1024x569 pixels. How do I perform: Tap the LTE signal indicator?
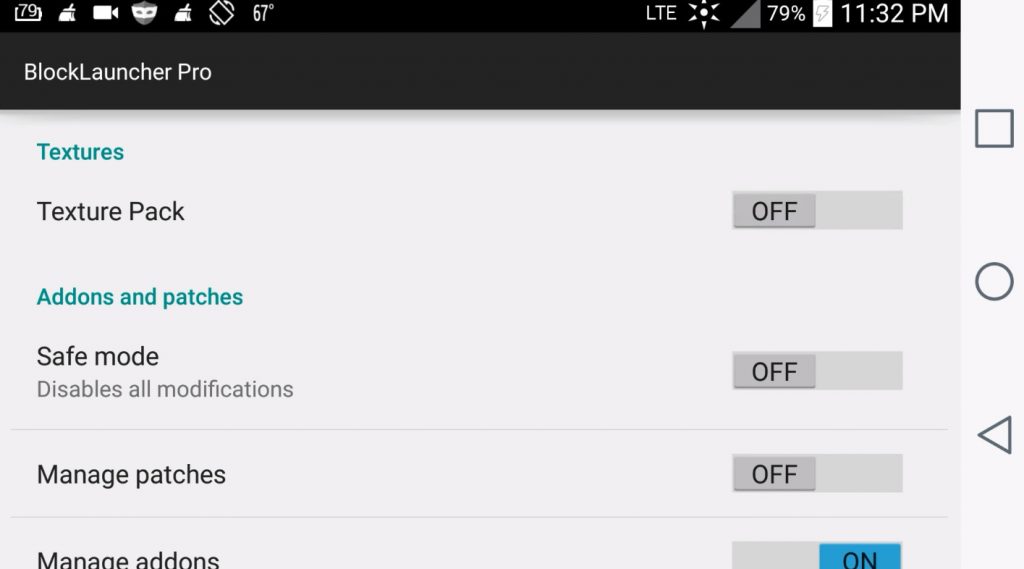661,13
